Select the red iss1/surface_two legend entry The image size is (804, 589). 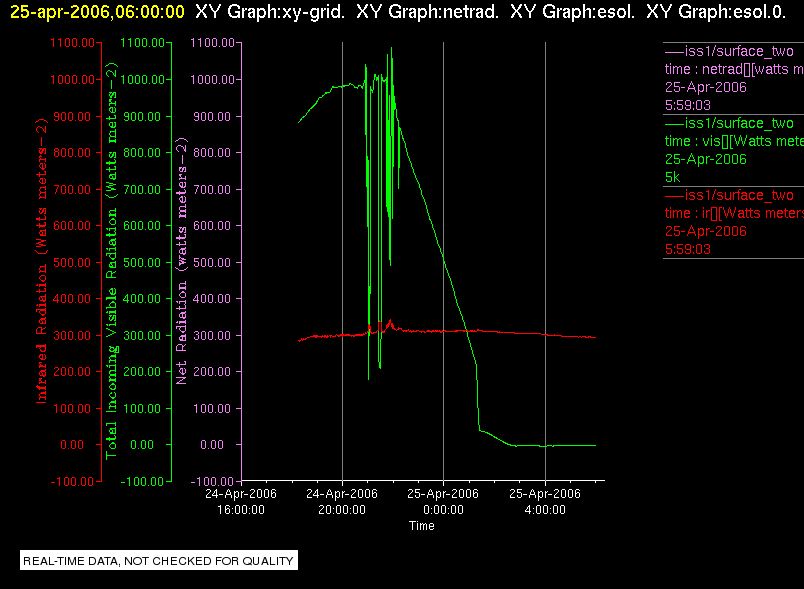[729, 195]
